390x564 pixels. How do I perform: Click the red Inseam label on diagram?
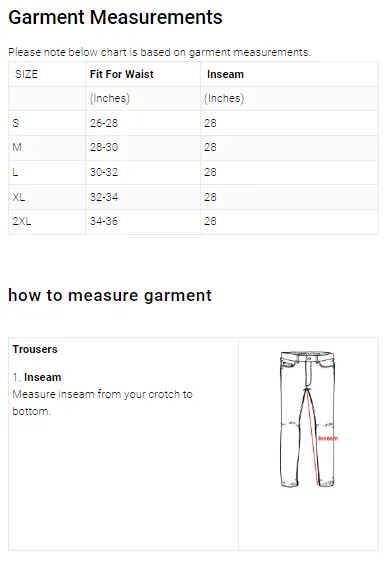[328, 438]
